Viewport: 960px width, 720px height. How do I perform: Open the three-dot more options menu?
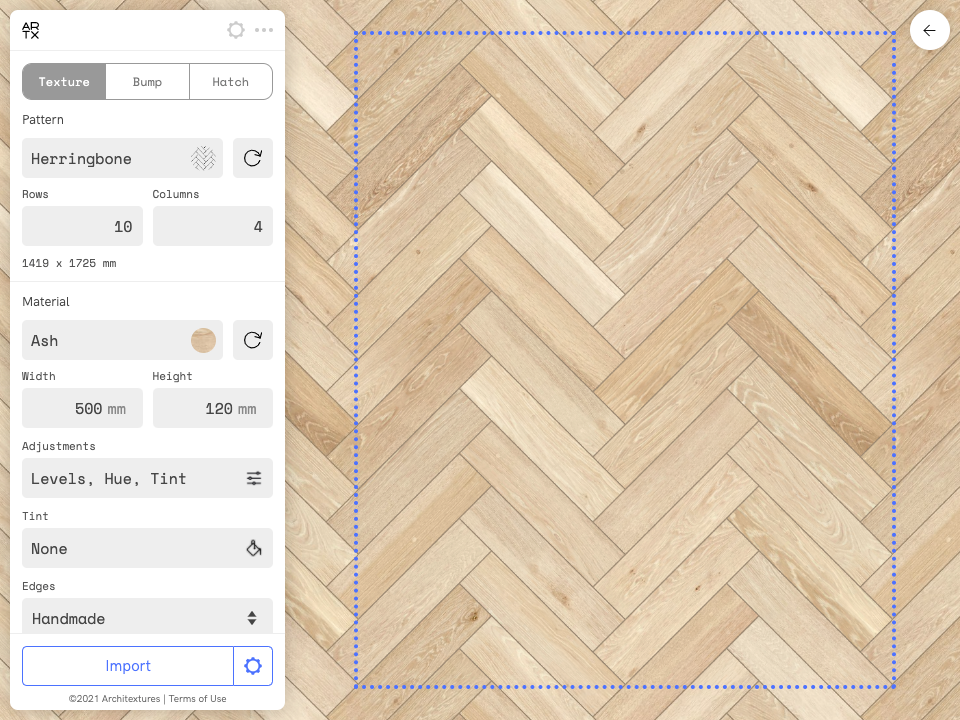pyautogui.click(x=264, y=30)
